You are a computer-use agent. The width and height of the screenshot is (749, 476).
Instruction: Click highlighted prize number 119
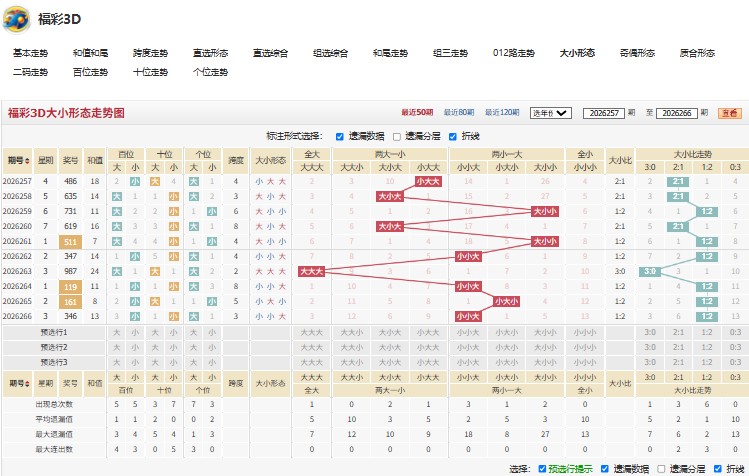(71, 287)
